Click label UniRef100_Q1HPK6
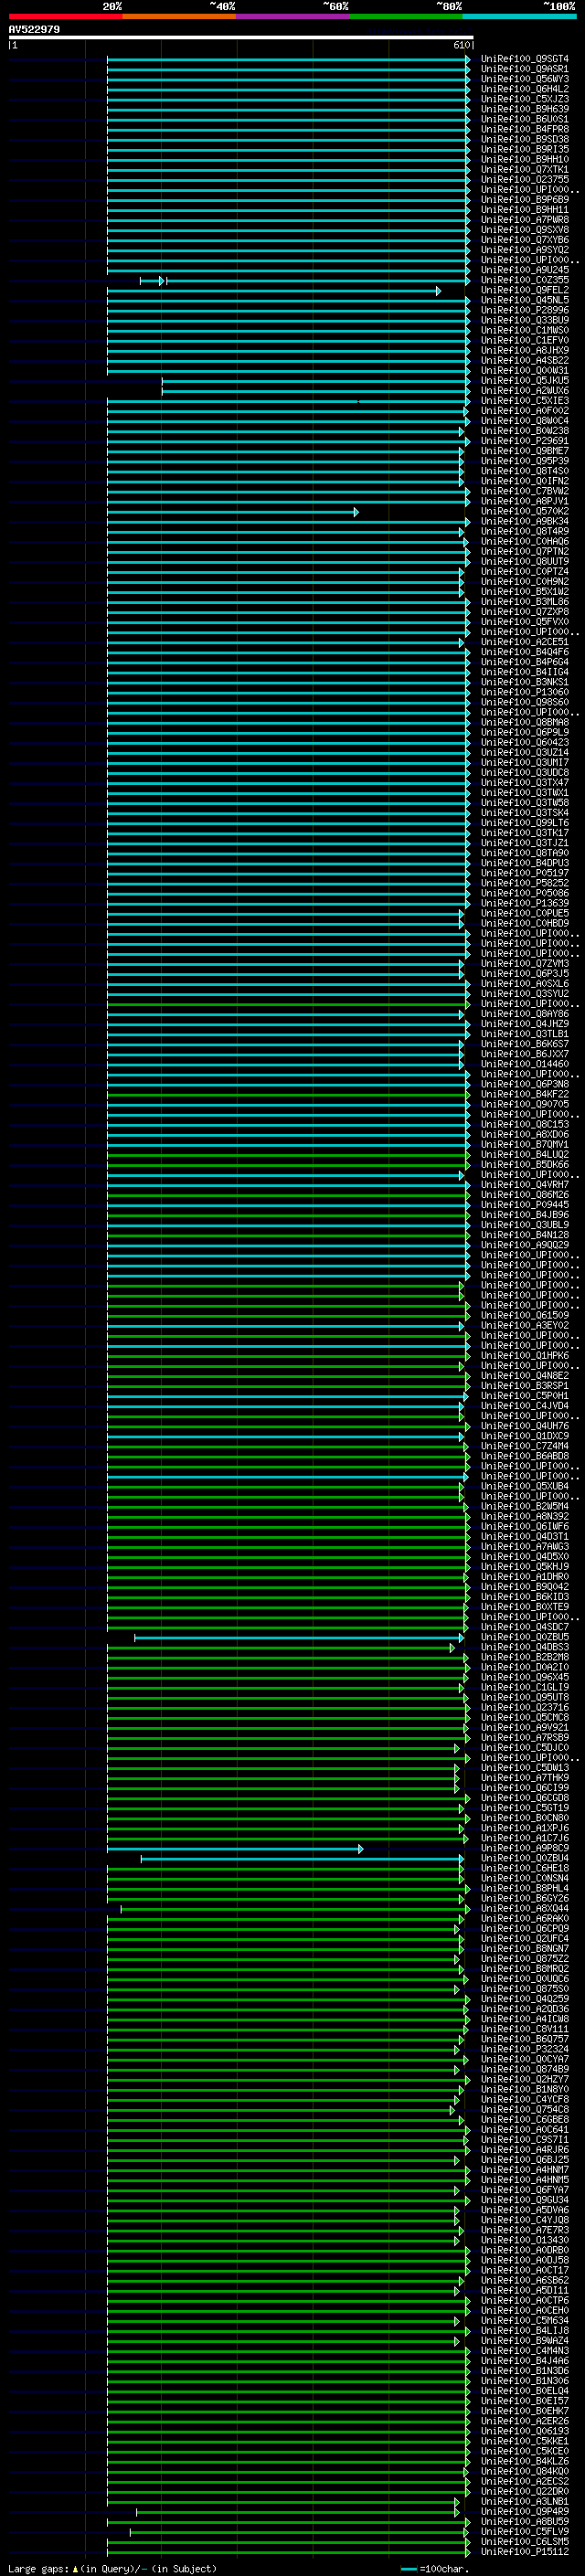Viewport: 585px width, 2576px height. (525, 1356)
